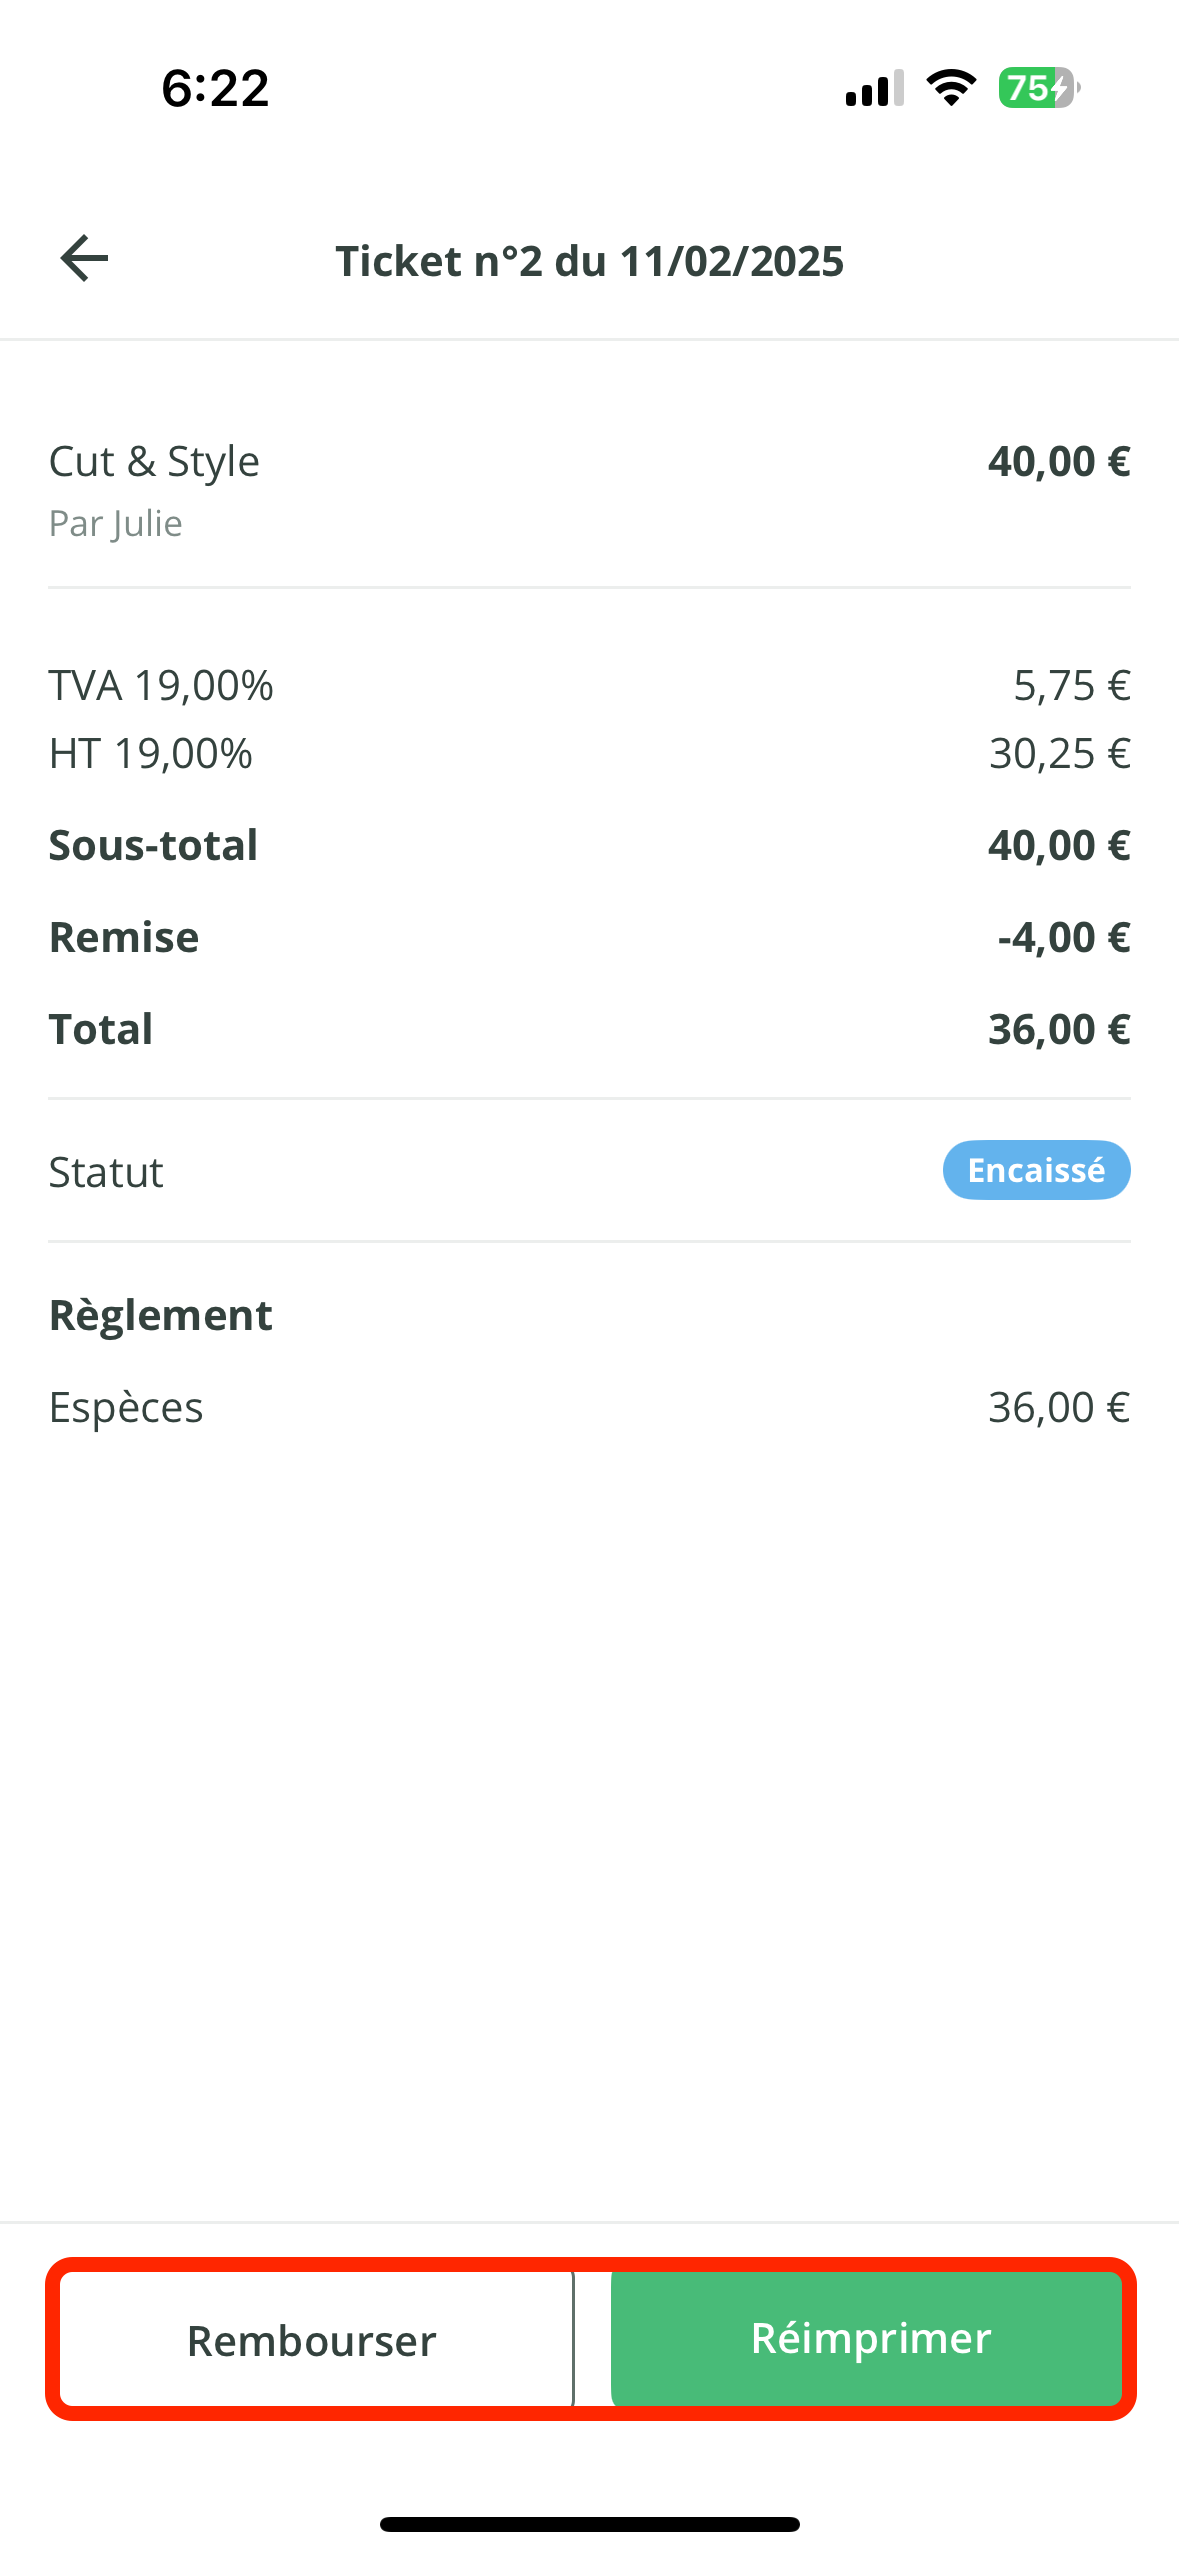Image resolution: width=1179 pixels, height=2556 pixels.
Task: Tap the ticket title header text
Action: (589, 261)
